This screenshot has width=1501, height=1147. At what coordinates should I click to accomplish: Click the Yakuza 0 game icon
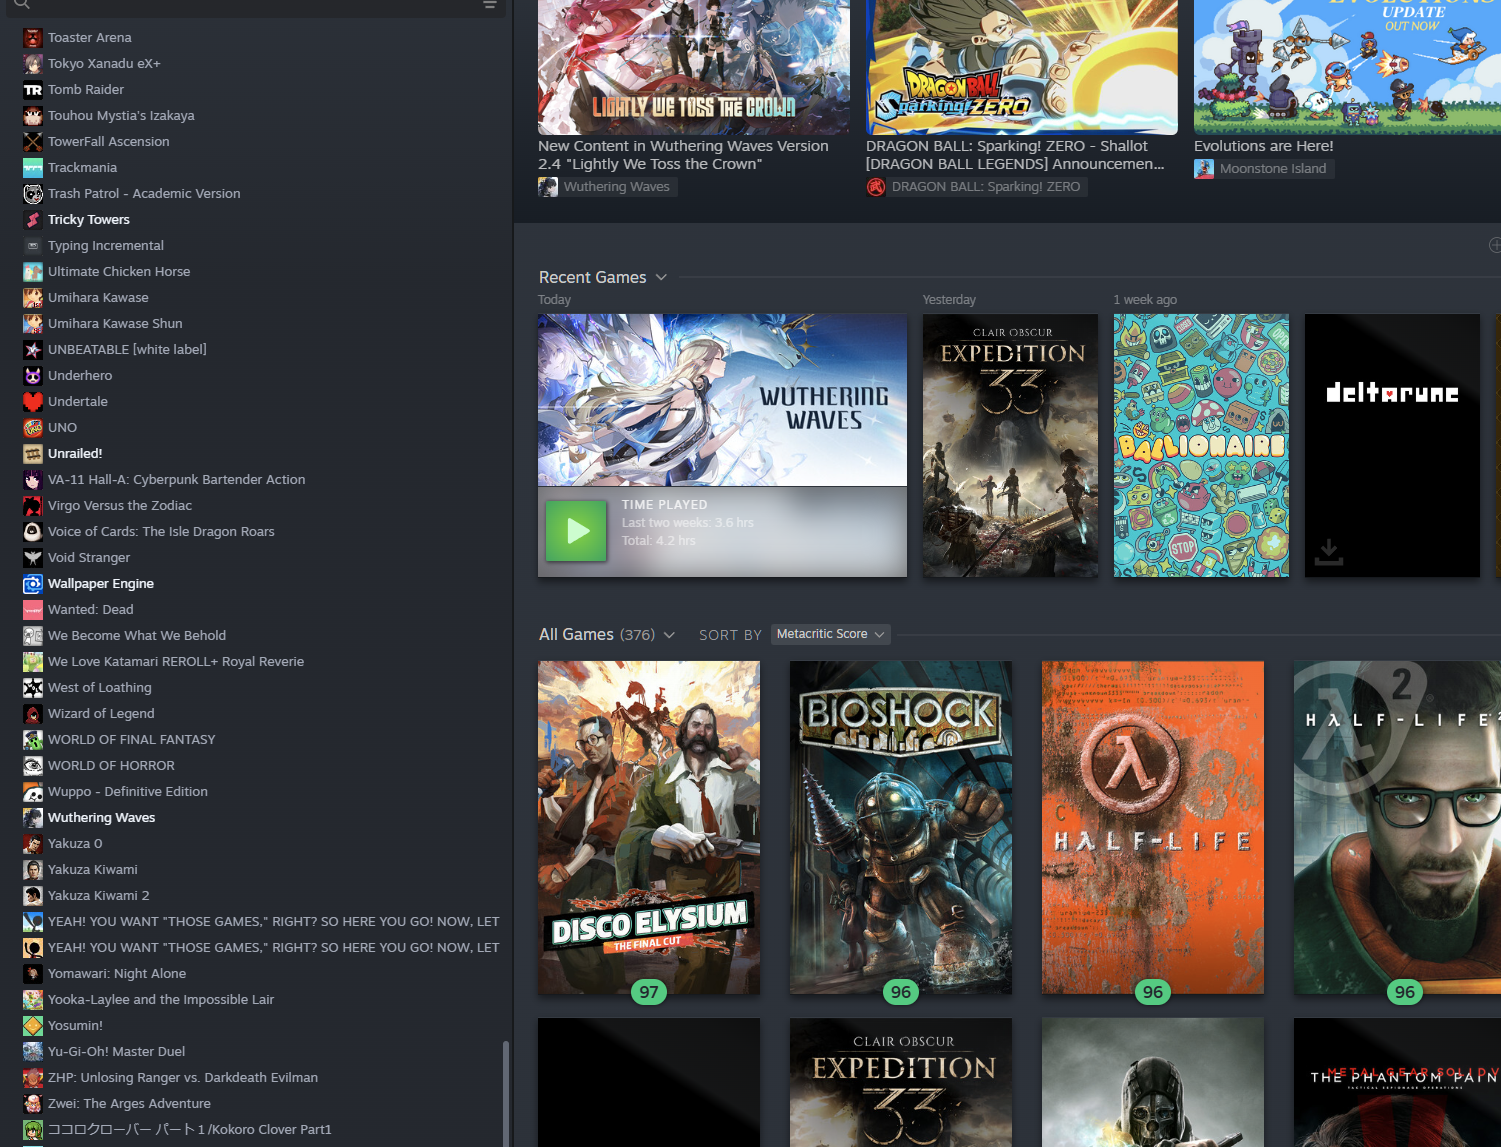[x=33, y=844]
